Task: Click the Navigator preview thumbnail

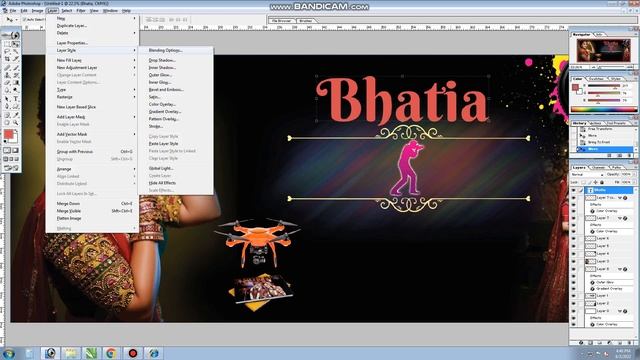Action: click(603, 50)
